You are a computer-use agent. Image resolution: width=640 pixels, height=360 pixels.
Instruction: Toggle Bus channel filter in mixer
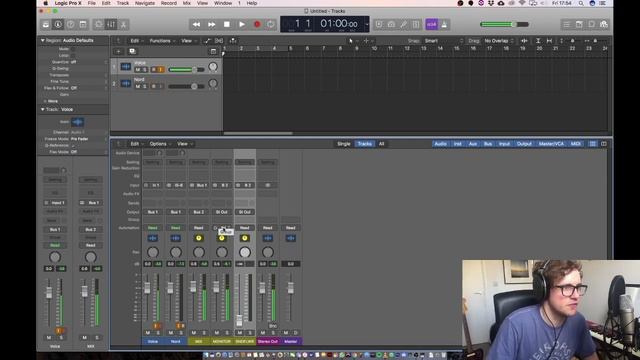click(488, 144)
